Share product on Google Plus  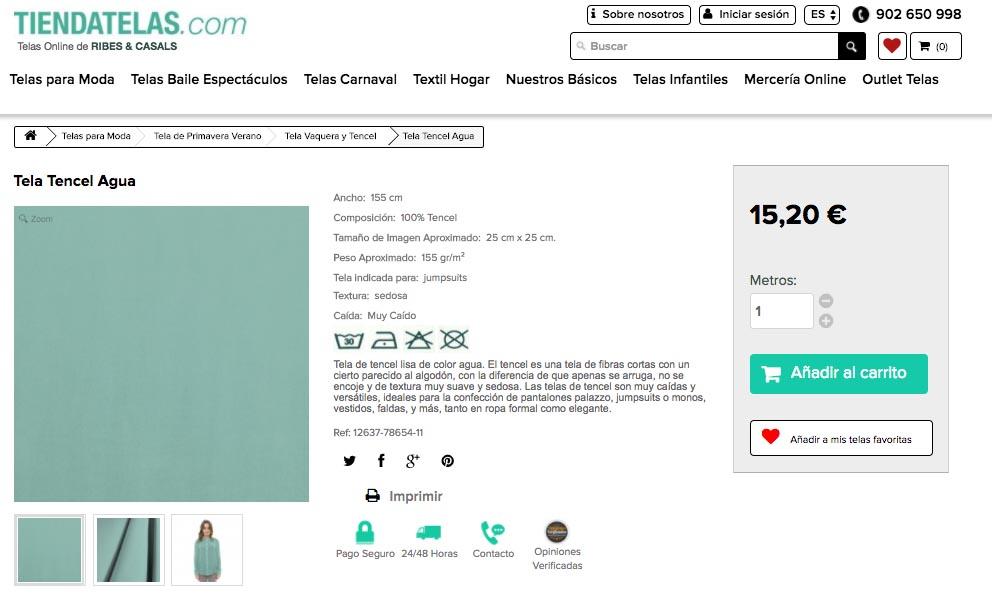tap(413, 461)
